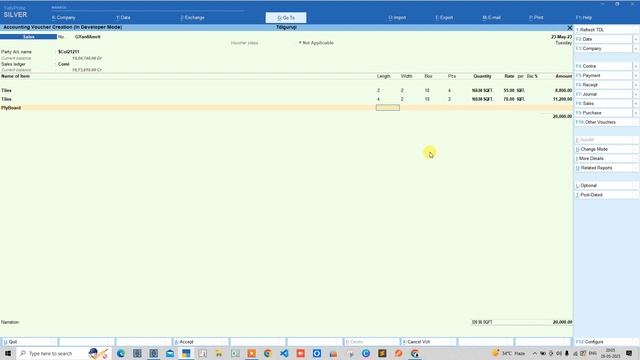
Task: Open O: Related Reports
Action: click(x=604, y=168)
